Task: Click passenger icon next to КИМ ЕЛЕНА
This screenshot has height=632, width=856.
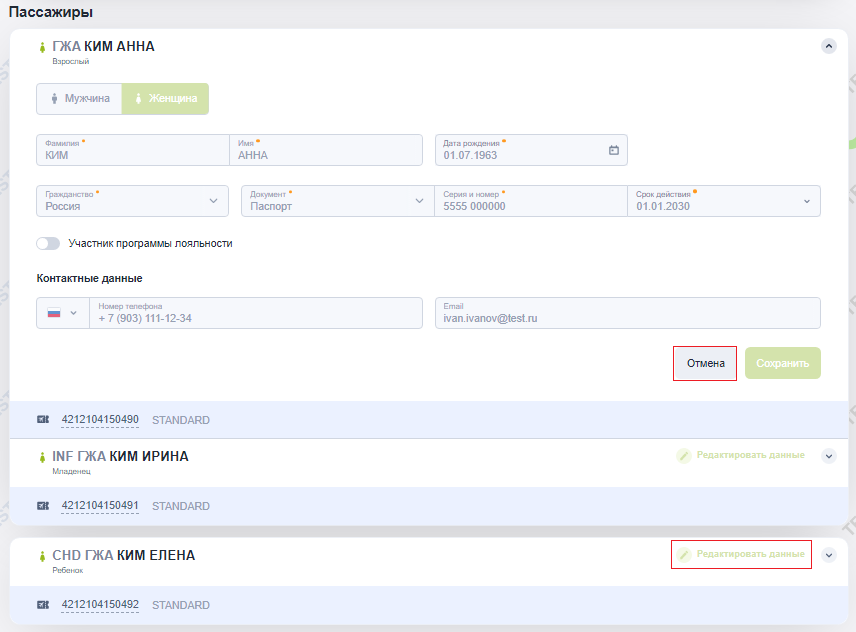Action: coord(42,556)
